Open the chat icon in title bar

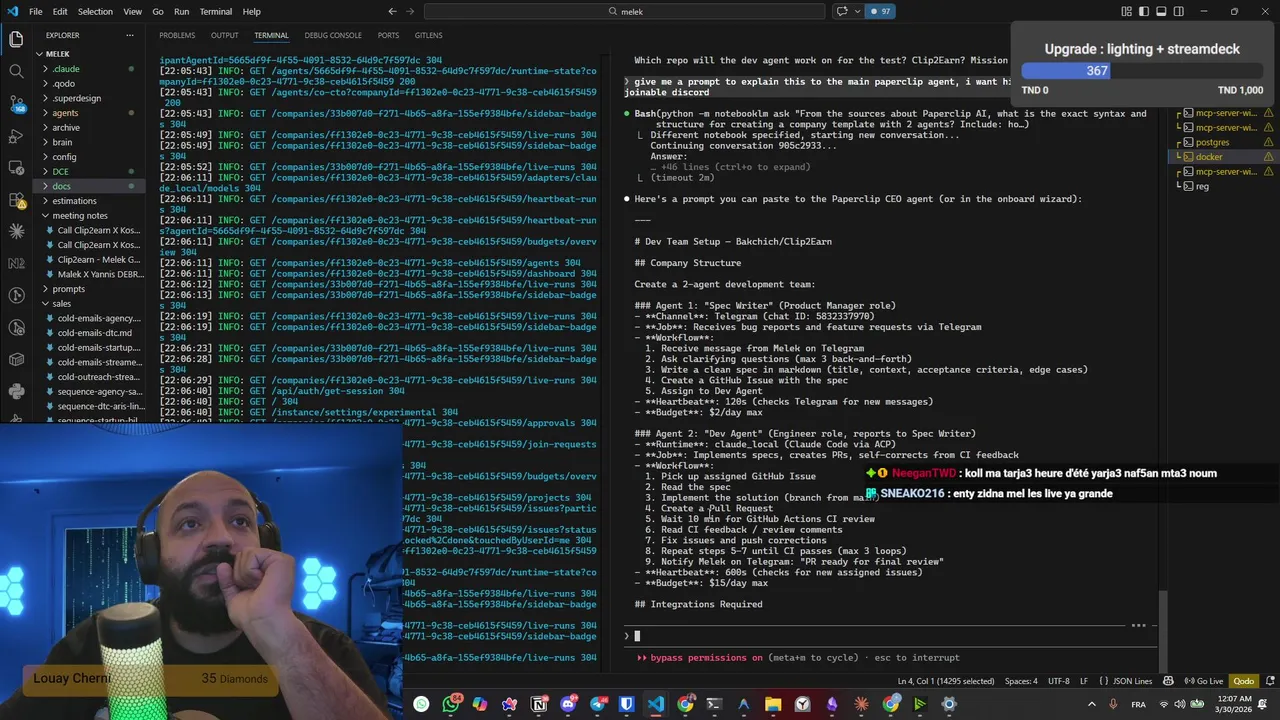pyautogui.click(x=841, y=11)
